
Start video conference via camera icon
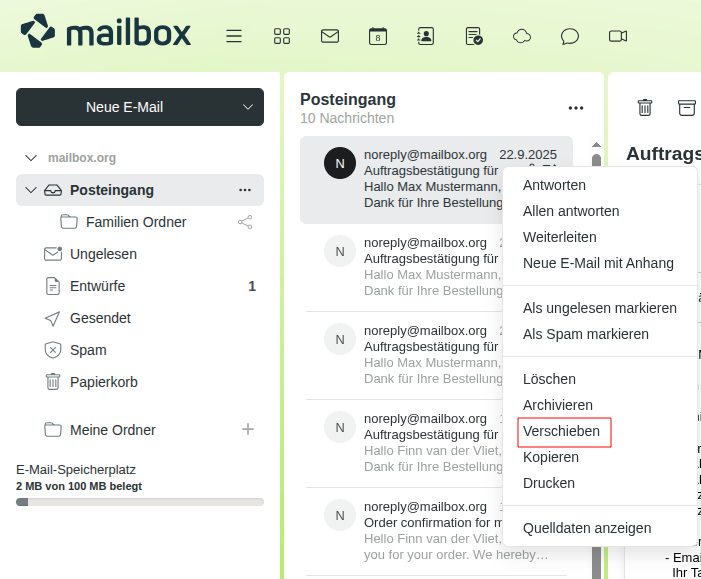[618, 36]
